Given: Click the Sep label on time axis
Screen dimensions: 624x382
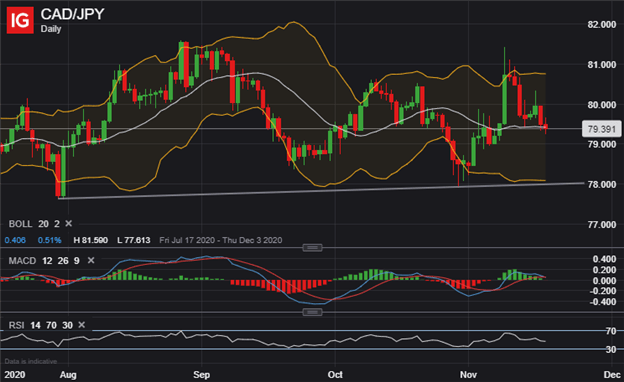Looking at the screenshot, I should (x=201, y=374).
